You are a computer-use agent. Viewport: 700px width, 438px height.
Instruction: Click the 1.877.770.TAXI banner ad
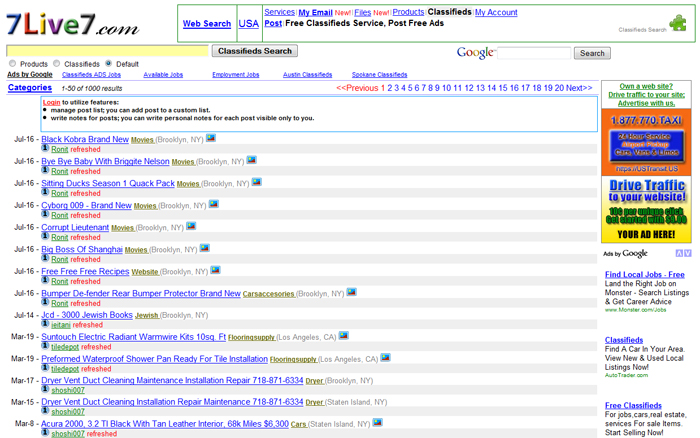pos(646,142)
